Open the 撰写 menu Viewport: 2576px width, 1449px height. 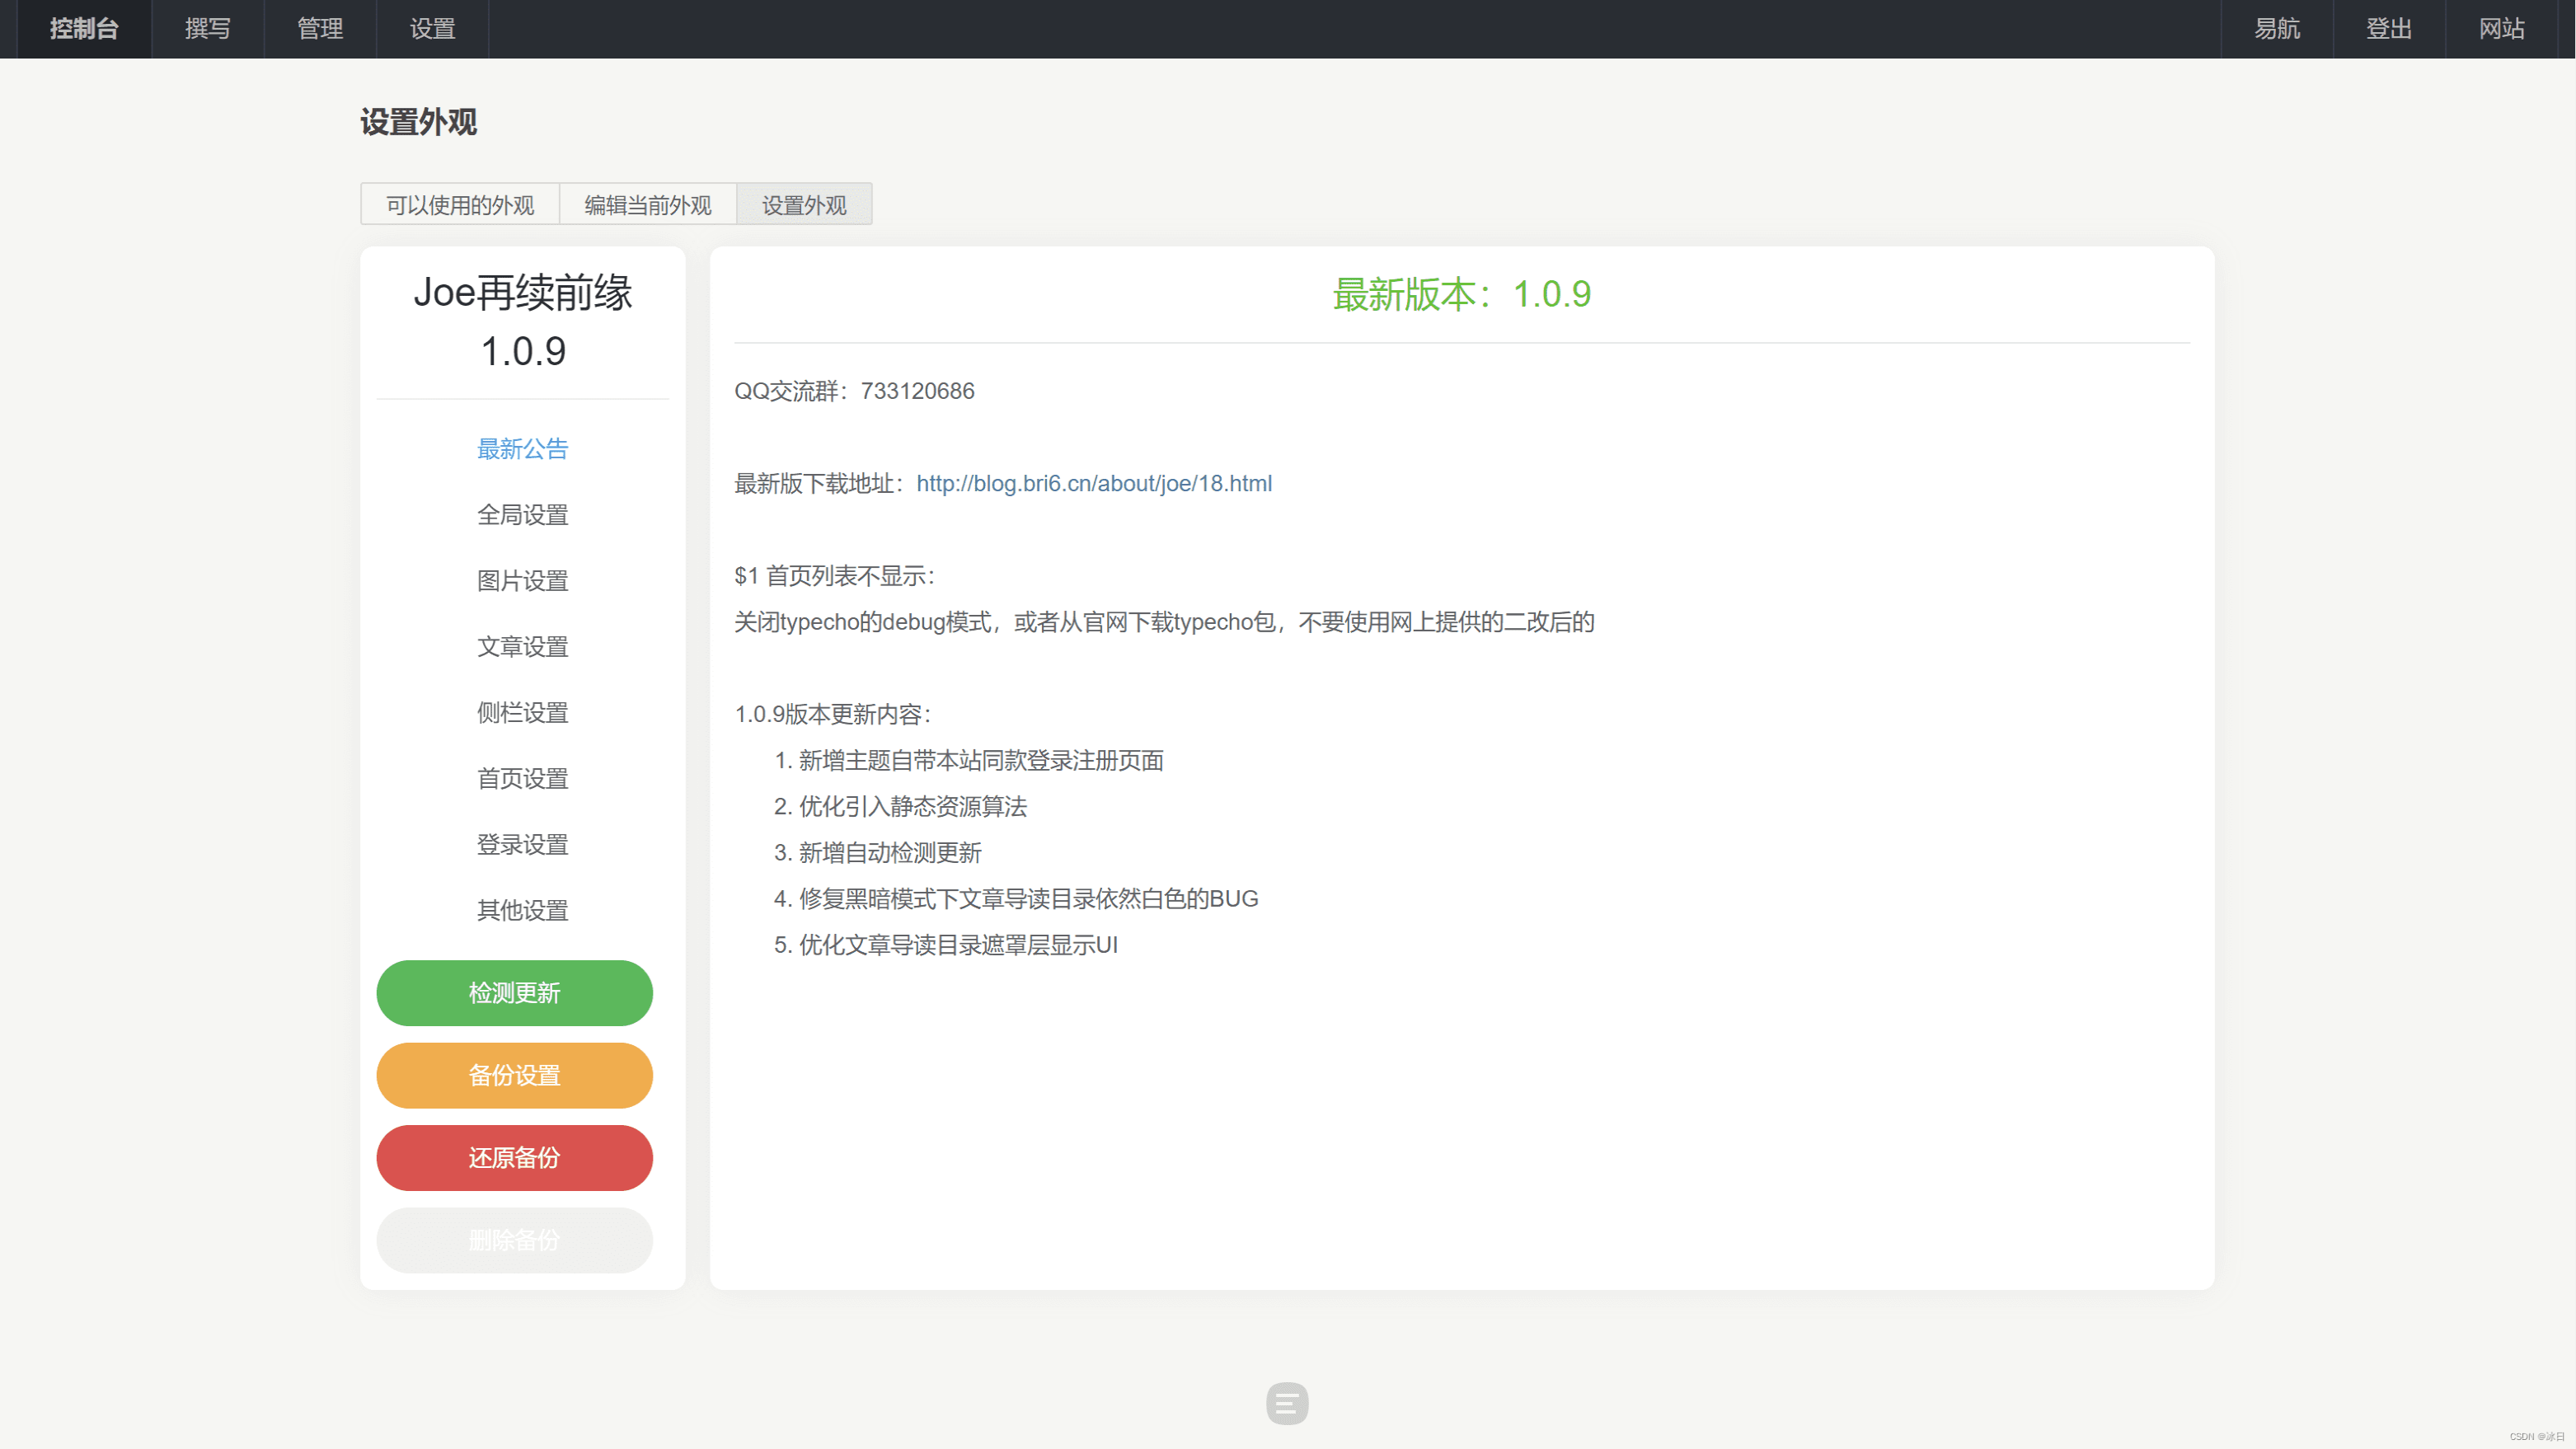[x=208, y=29]
